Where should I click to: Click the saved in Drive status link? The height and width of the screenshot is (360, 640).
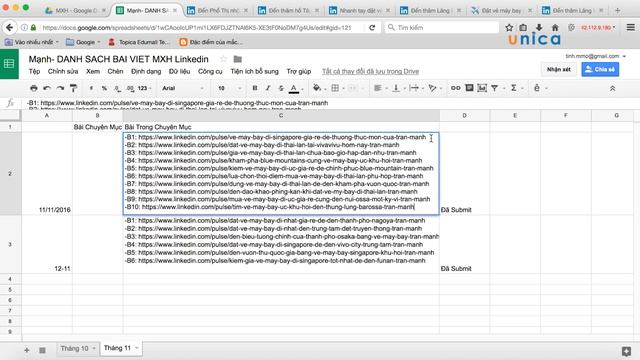click(x=371, y=71)
